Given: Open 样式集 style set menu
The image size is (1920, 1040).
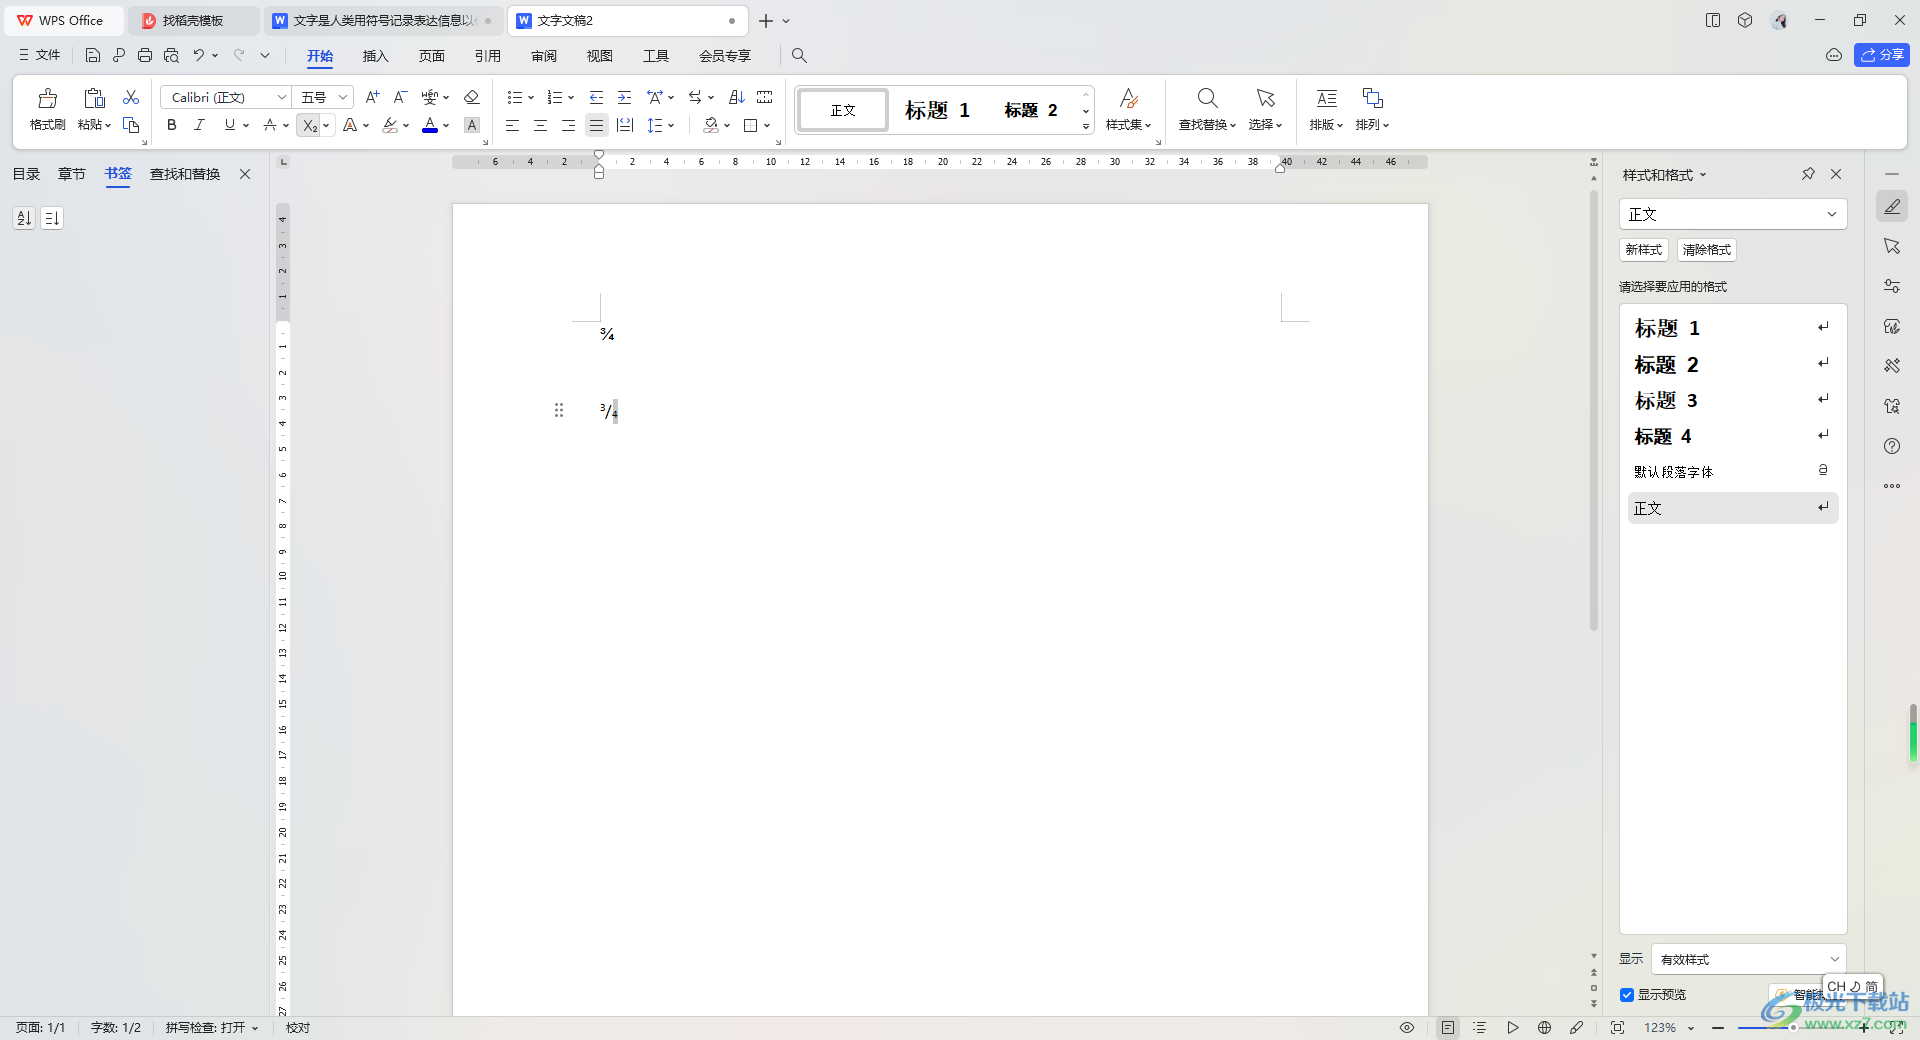Looking at the screenshot, I should 1128,109.
